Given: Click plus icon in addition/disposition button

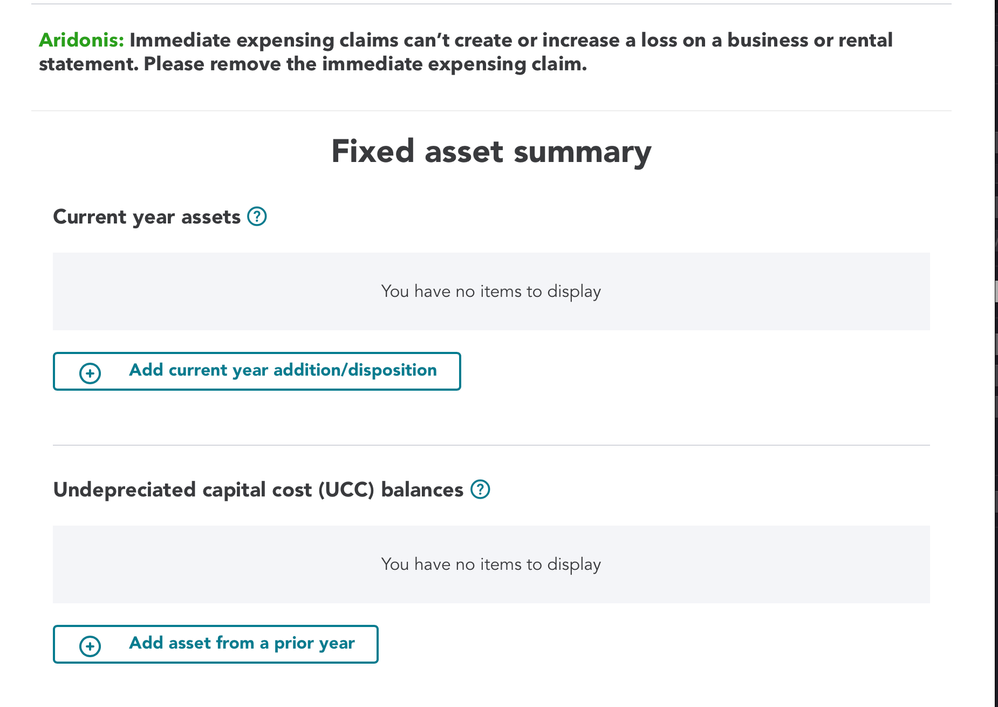Looking at the screenshot, I should 90,373.
